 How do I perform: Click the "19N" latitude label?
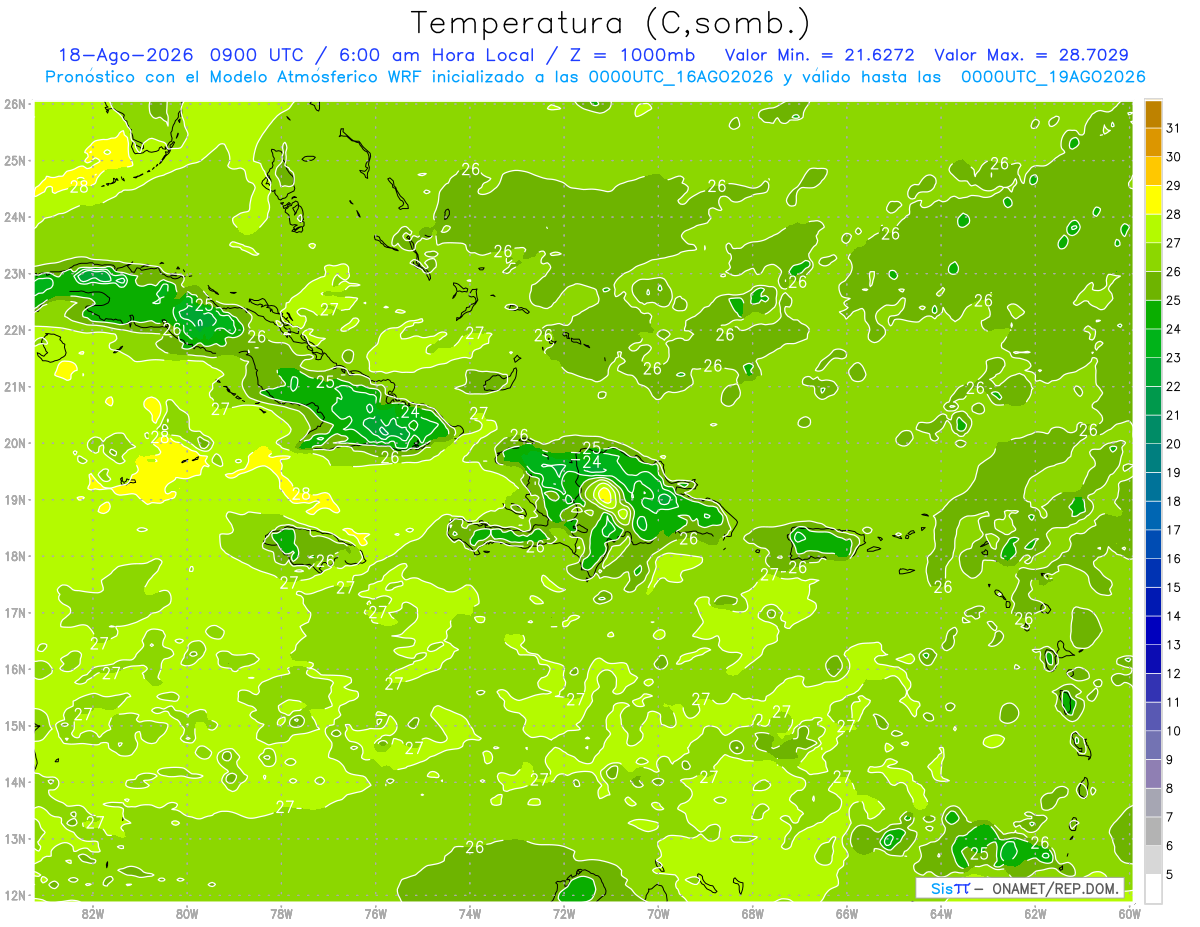click(x=15, y=499)
